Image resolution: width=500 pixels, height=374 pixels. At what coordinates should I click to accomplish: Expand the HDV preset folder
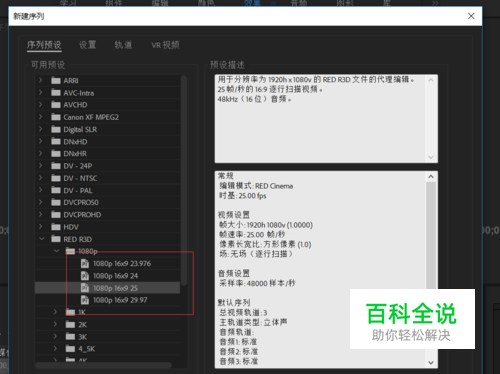pos(41,227)
